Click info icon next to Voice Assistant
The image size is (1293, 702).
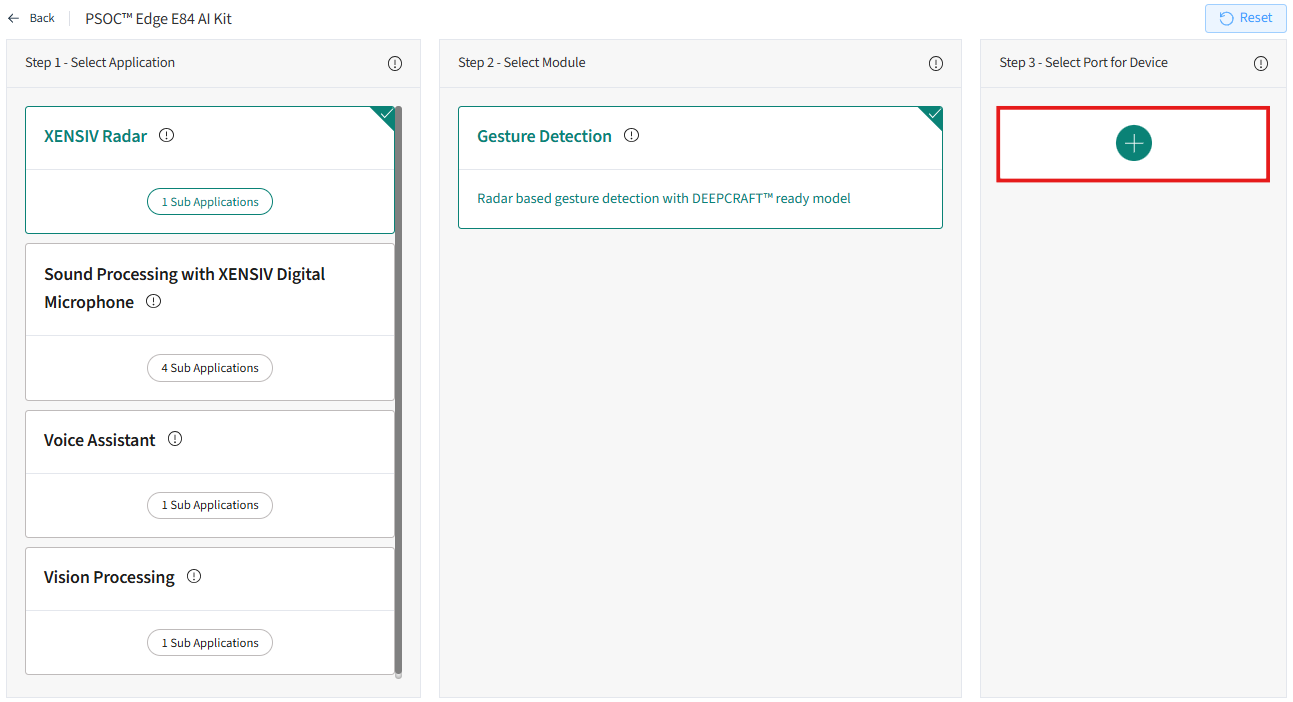click(x=175, y=439)
